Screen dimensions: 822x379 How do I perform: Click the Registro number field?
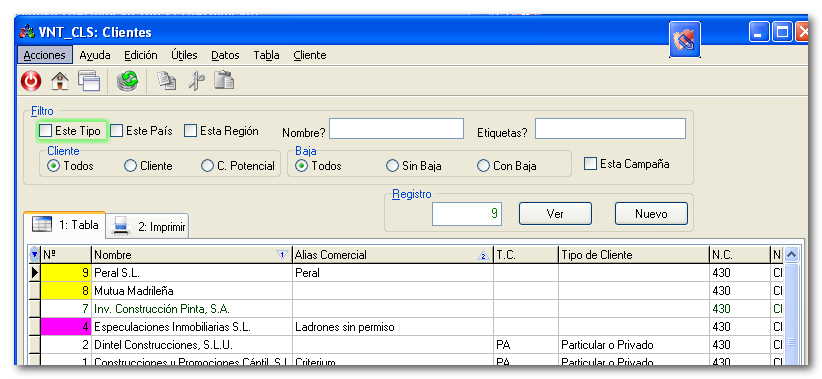pos(467,214)
